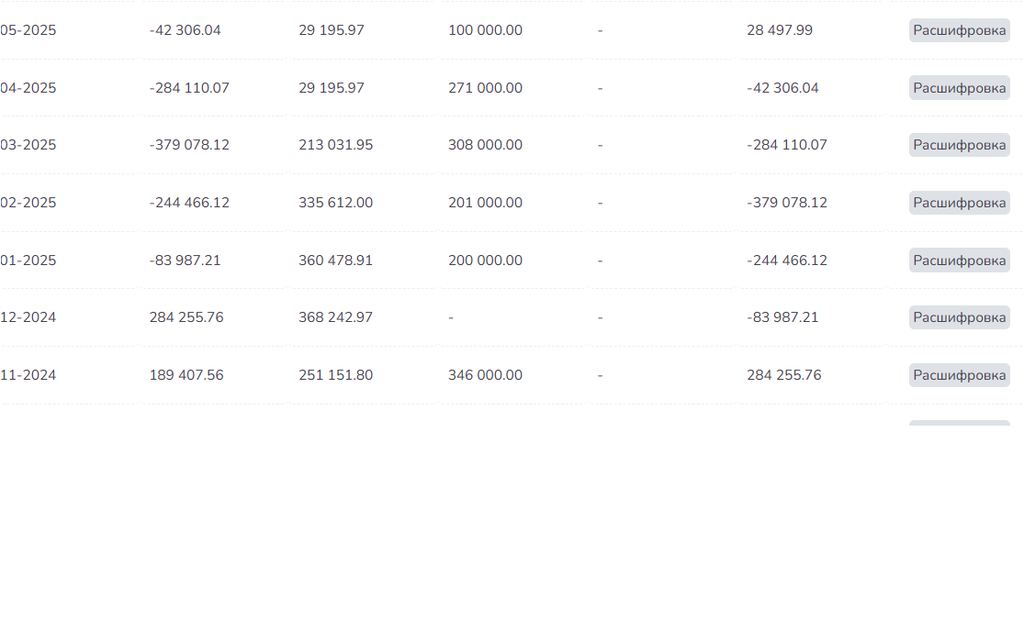Image resolution: width=1024 pixels, height=643 pixels.
Task: Select the 251 151.80 amount
Action: tap(335, 375)
